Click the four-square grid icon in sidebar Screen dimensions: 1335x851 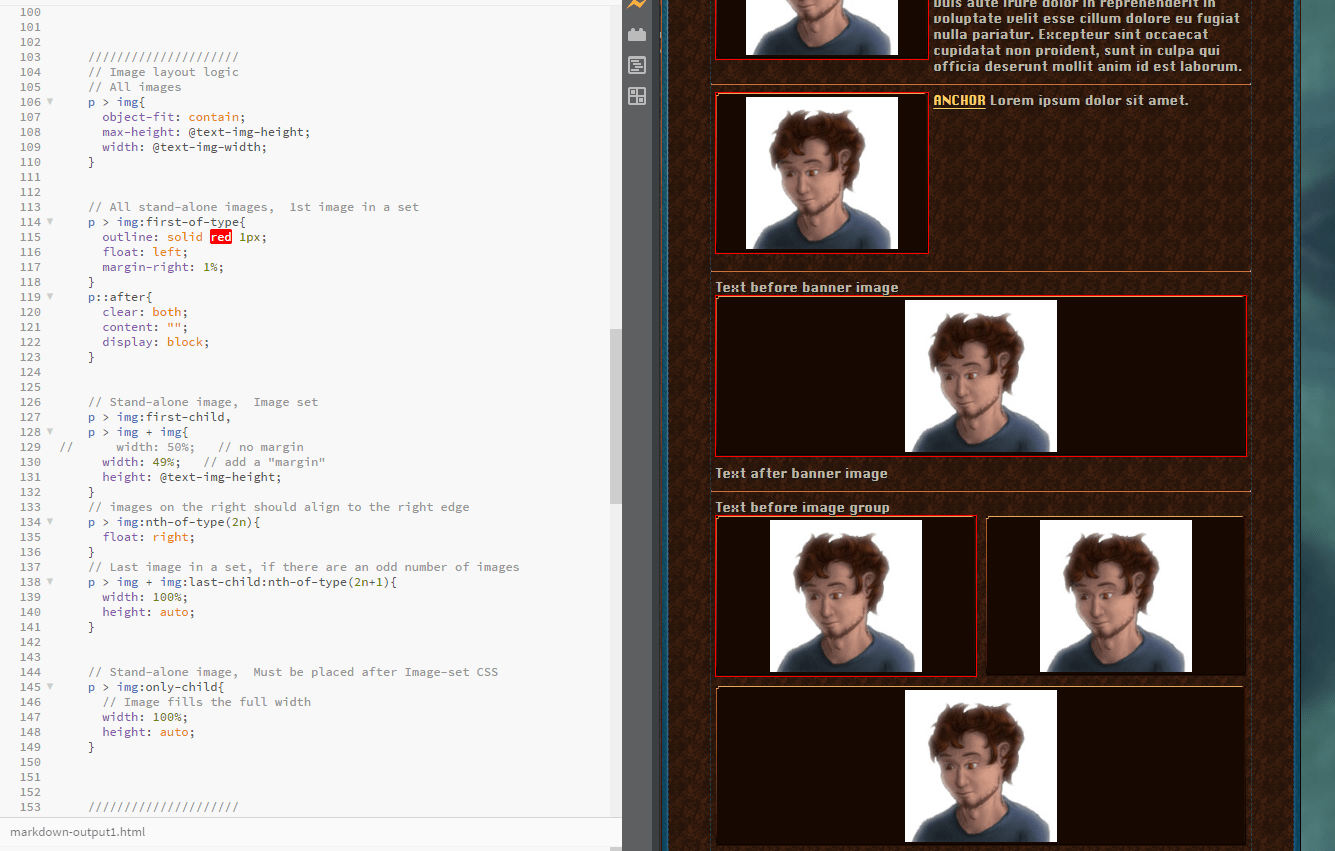637,96
